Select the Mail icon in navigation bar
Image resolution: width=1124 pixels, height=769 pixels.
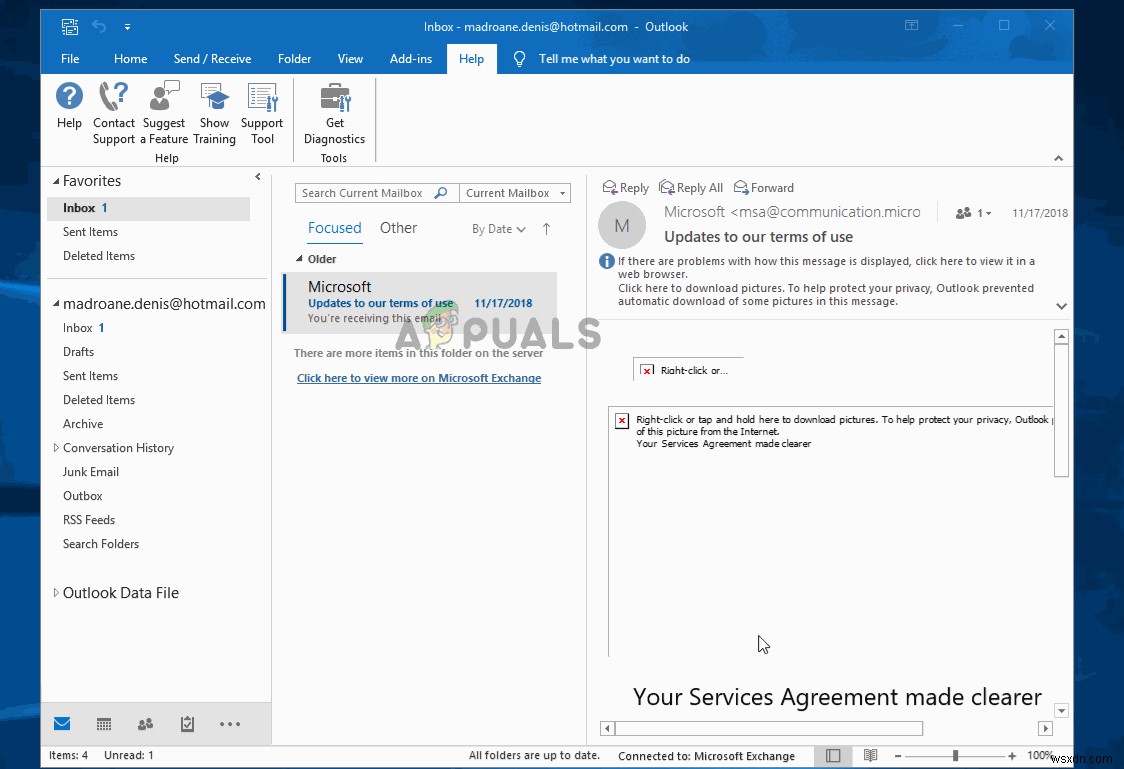pyautogui.click(x=62, y=723)
